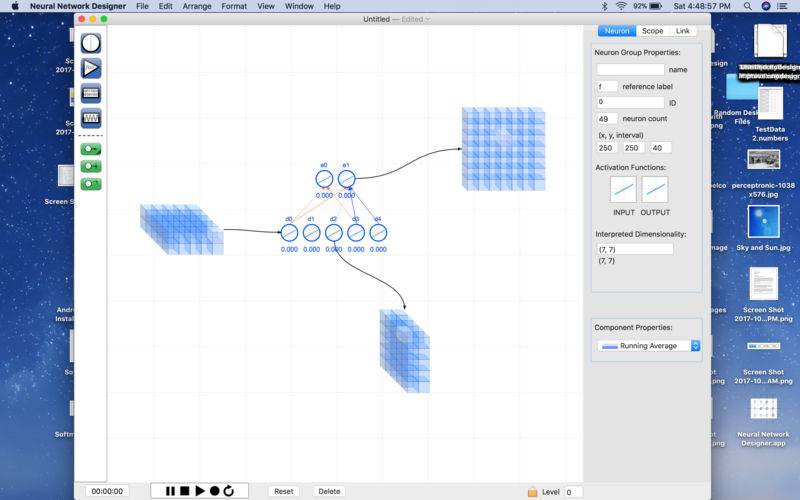
Task: Click the Bluetooth icon in menu bar
Action: point(605,6)
